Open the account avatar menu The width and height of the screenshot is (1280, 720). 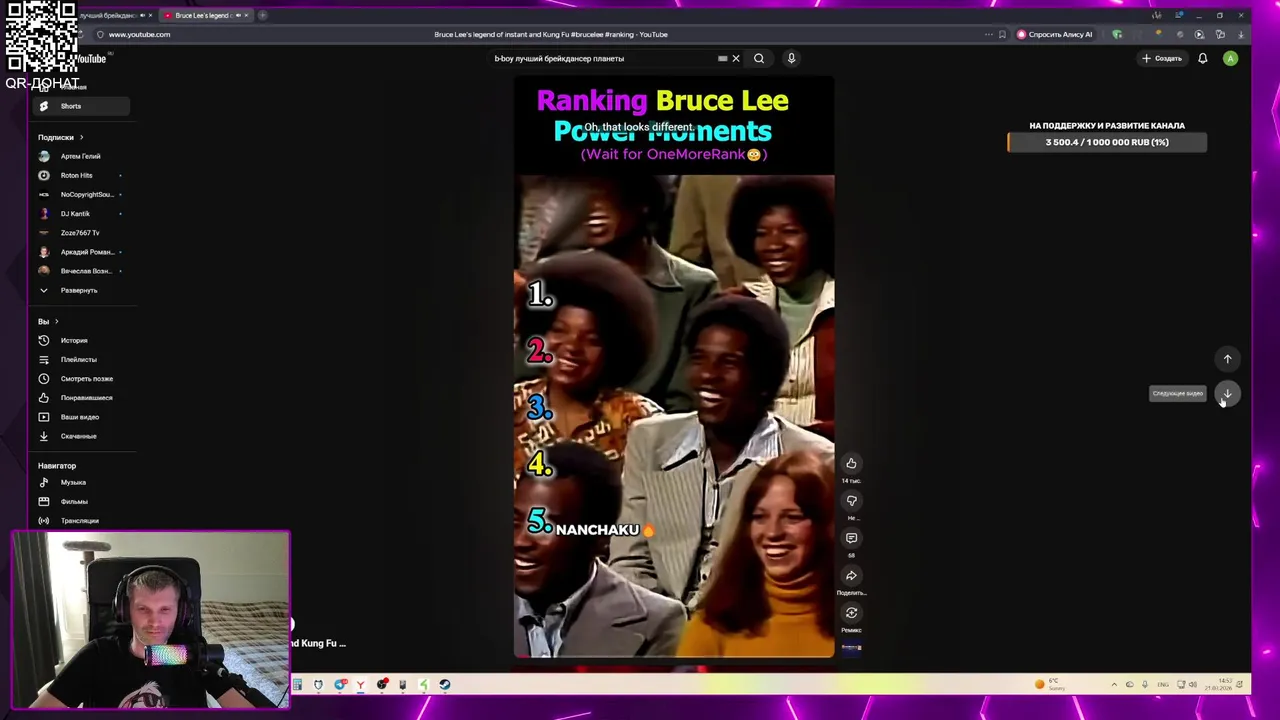pyautogui.click(x=1231, y=58)
